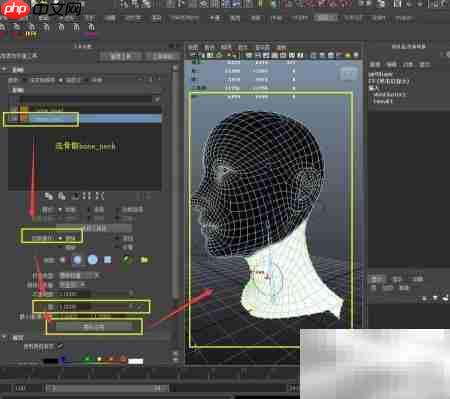The width and height of the screenshot is (450, 399).
Task: Select the Replace paint operation radio
Action: click(60, 238)
